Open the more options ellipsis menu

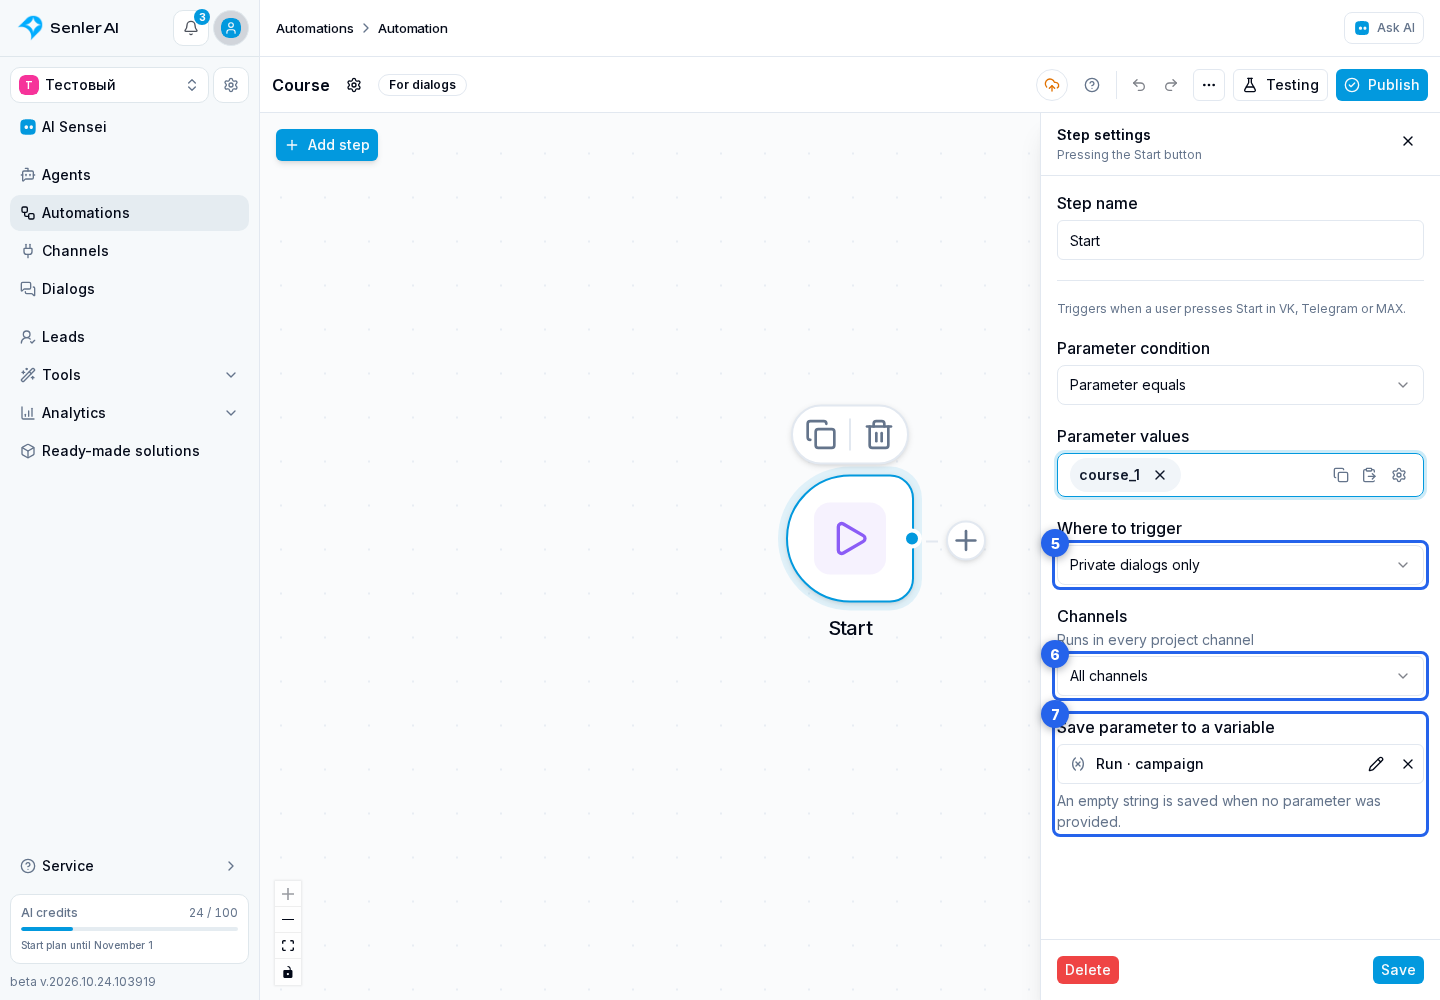pos(1209,85)
